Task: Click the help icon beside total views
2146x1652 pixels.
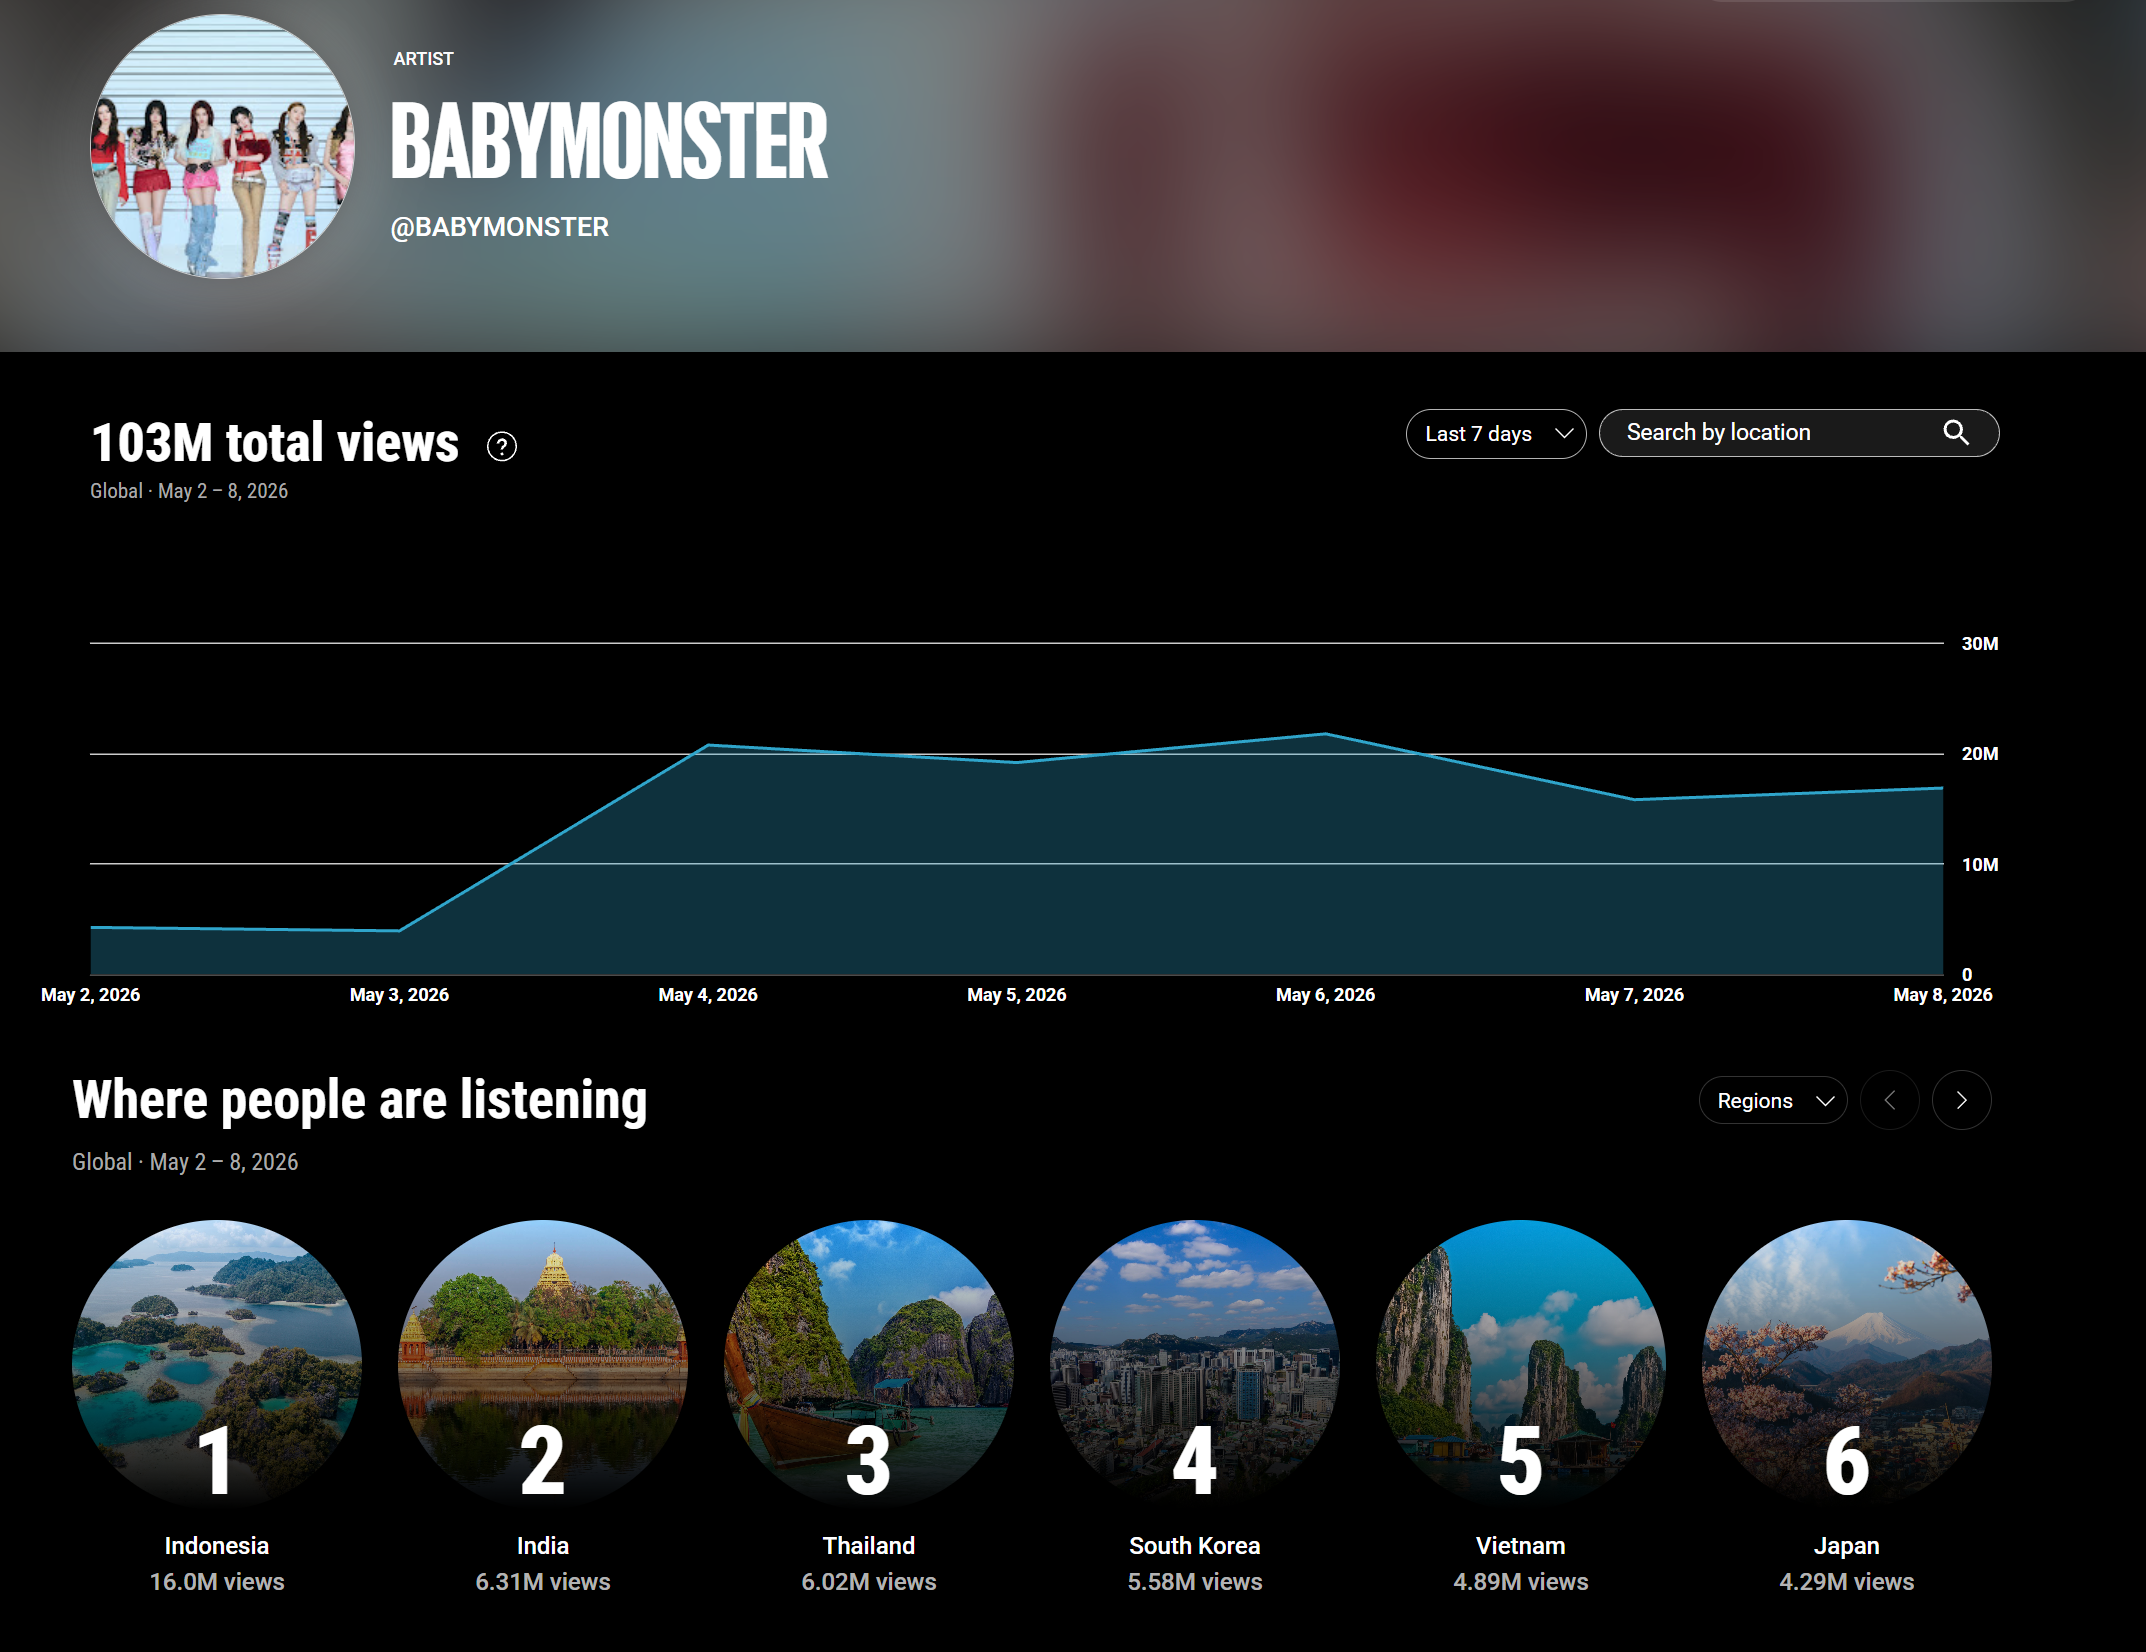Action: point(502,446)
